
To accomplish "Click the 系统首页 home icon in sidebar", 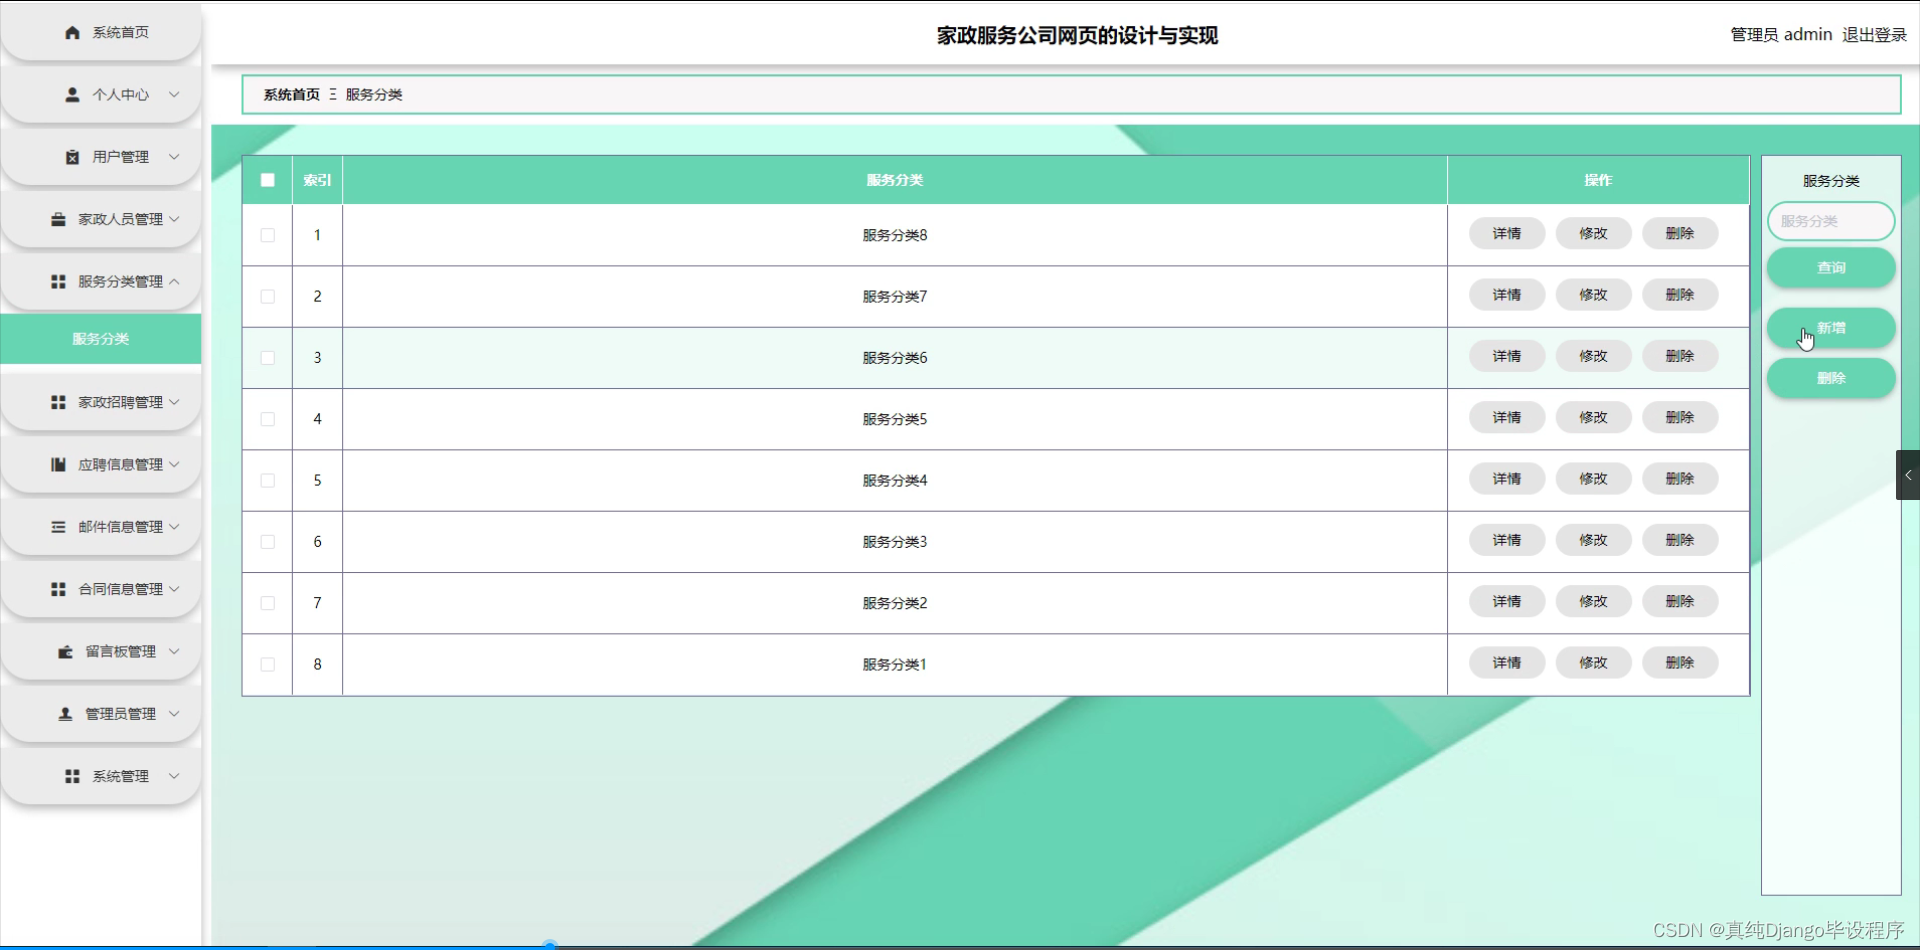I will [71, 32].
